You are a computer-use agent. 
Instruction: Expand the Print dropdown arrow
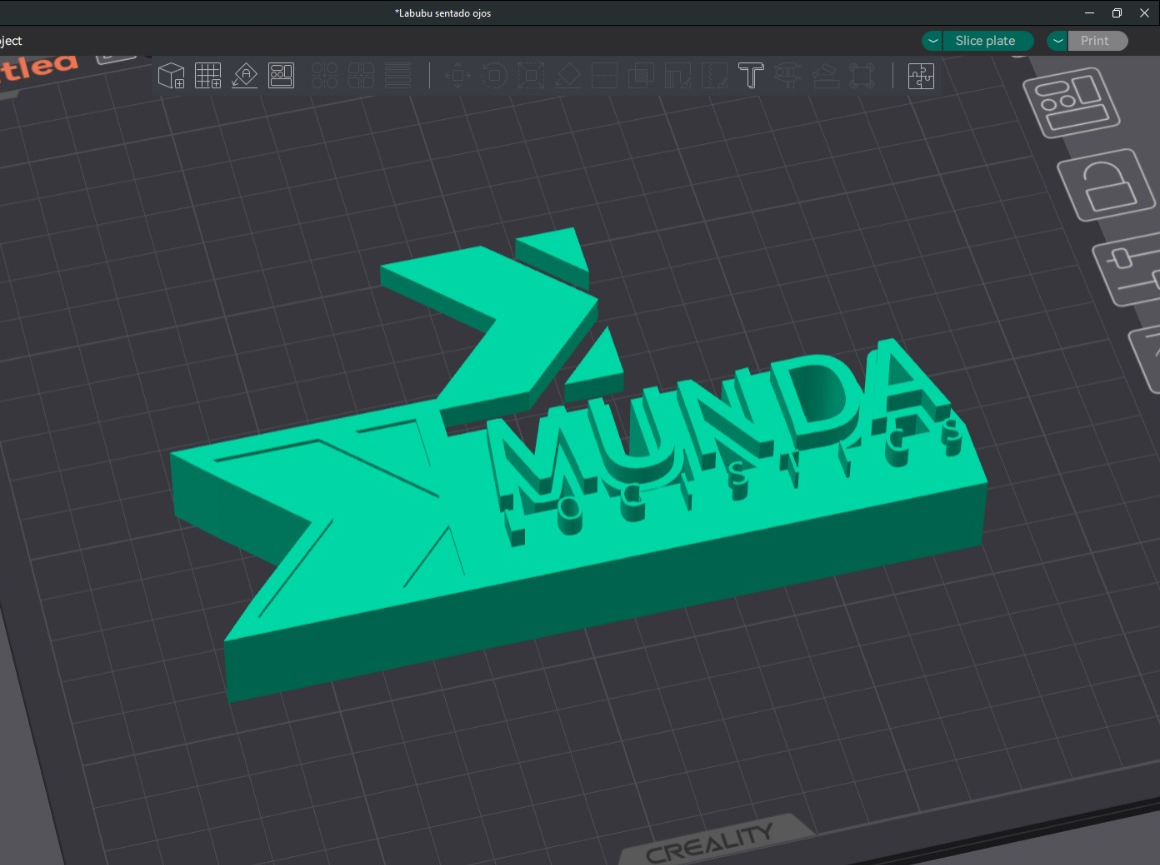tap(1057, 41)
